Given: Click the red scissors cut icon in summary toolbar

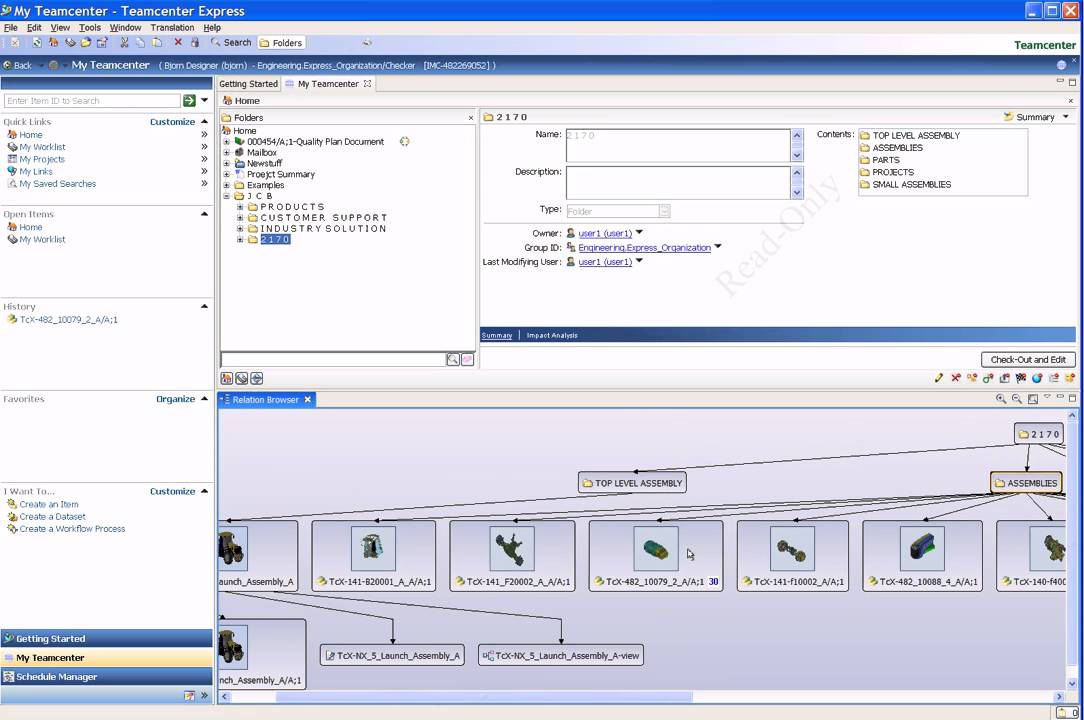Looking at the screenshot, I should 955,378.
